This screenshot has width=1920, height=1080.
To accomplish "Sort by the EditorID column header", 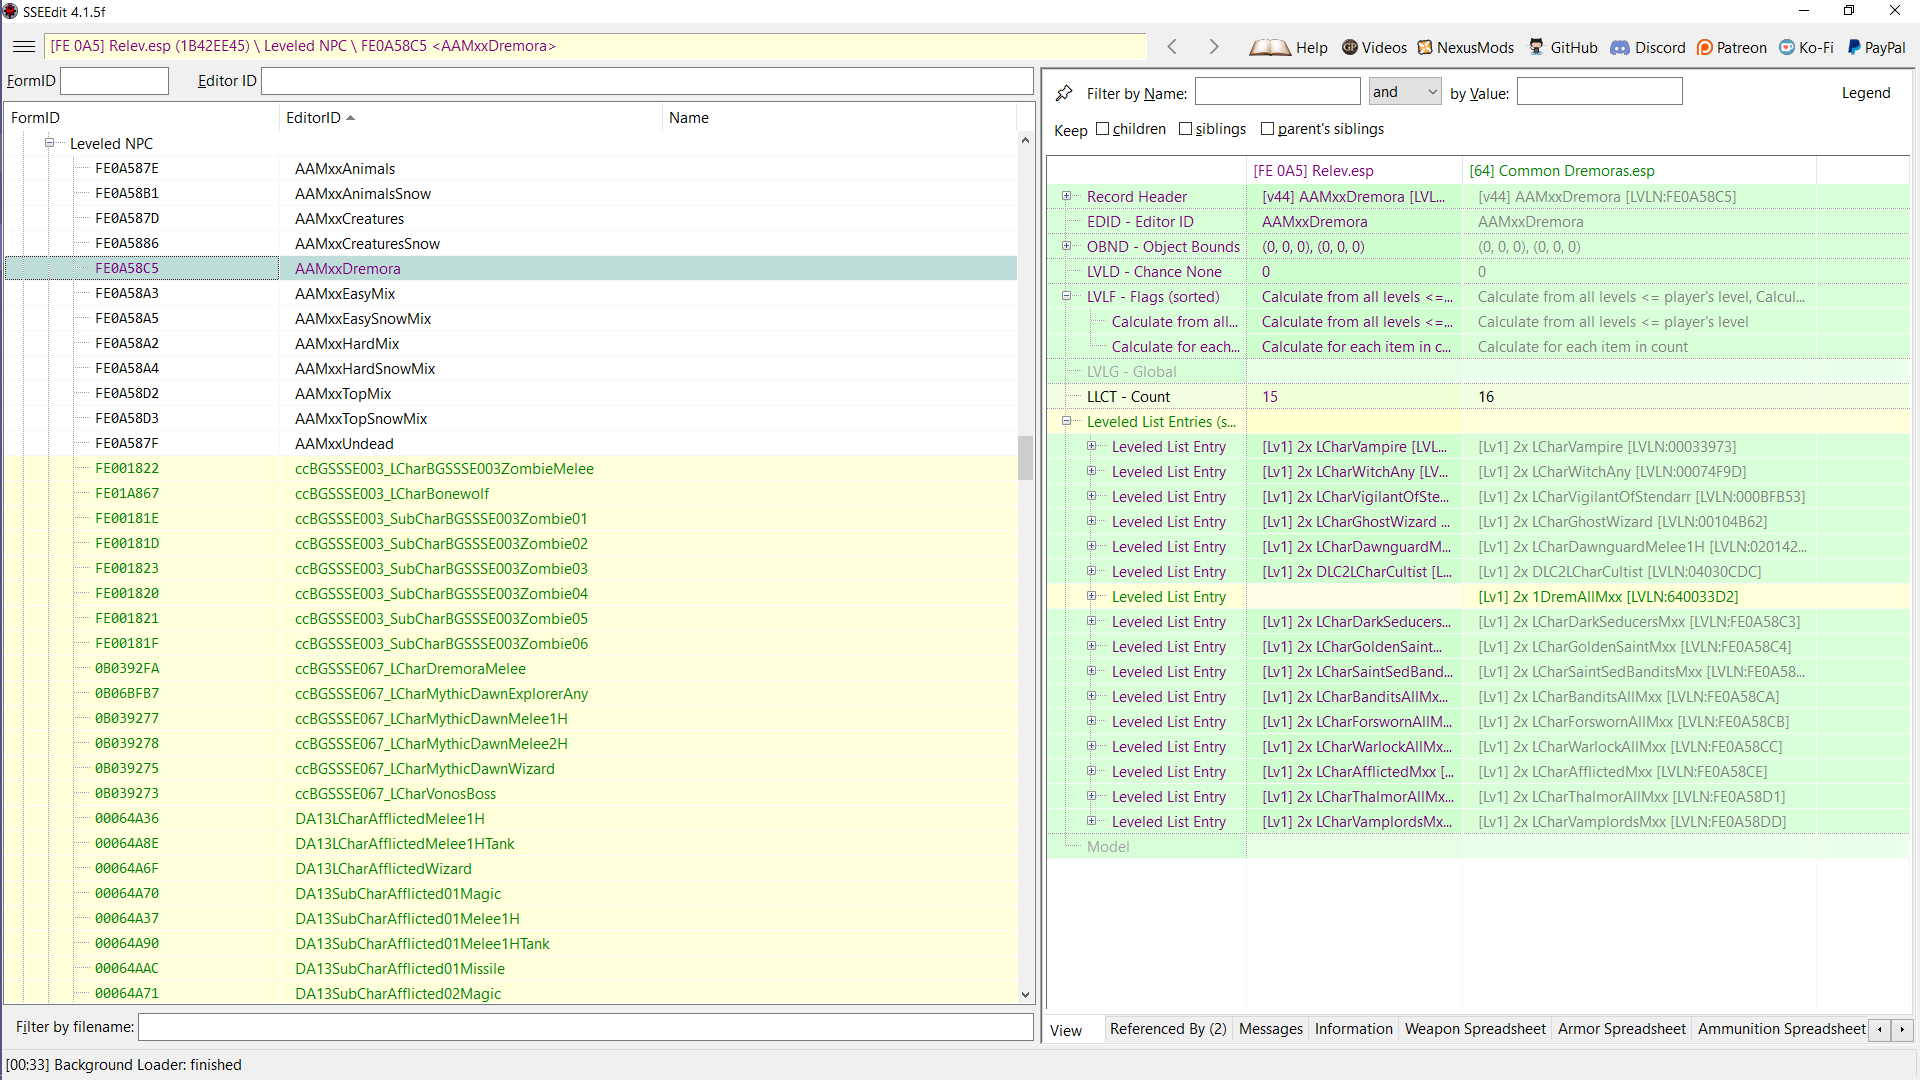I will click(x=470, y=118).
